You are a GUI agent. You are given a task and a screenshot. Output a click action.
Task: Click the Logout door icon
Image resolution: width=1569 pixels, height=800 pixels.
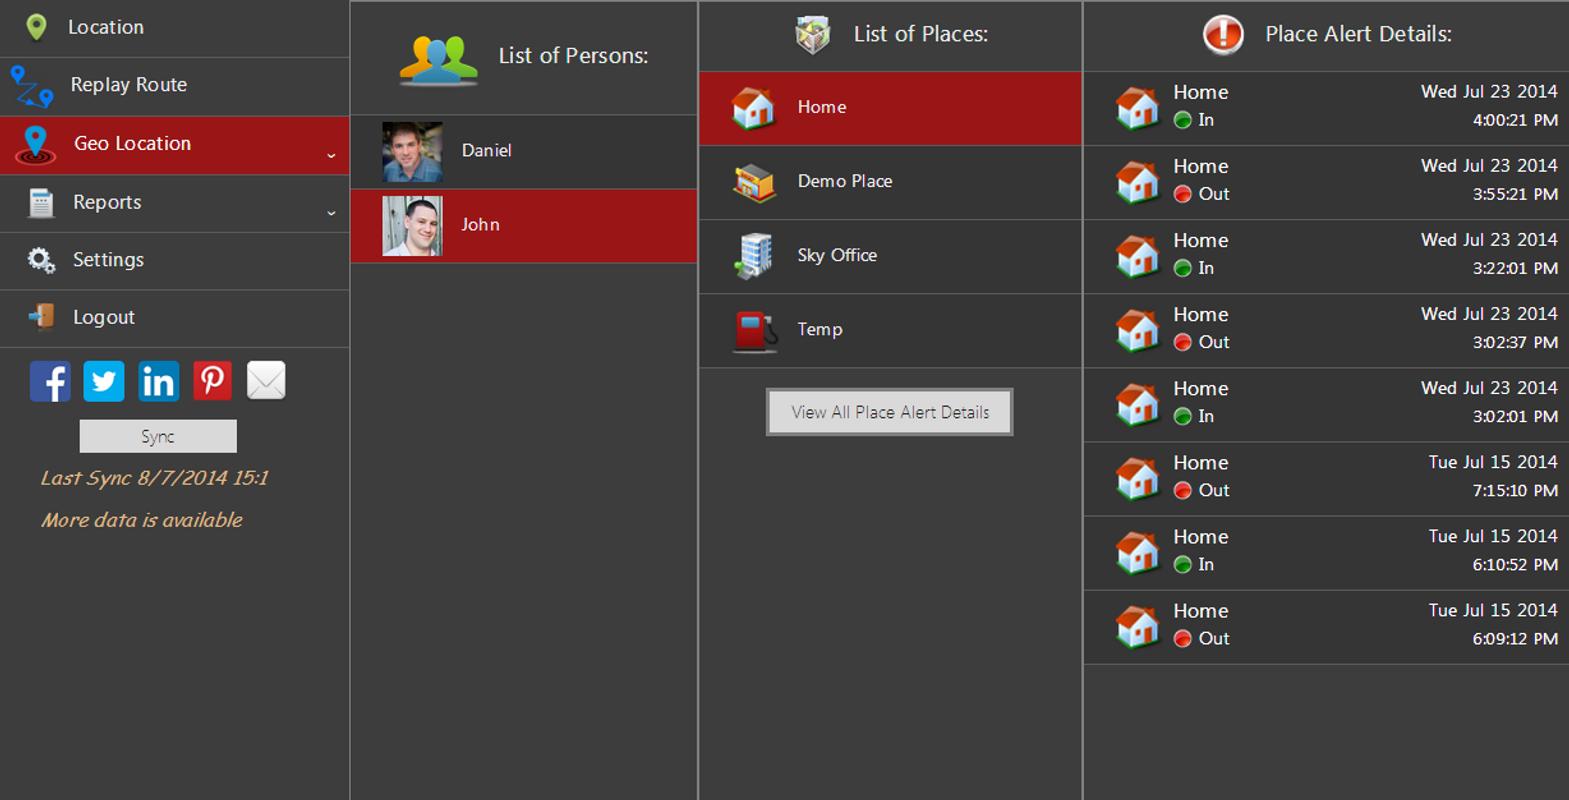(x=42, y=317)
